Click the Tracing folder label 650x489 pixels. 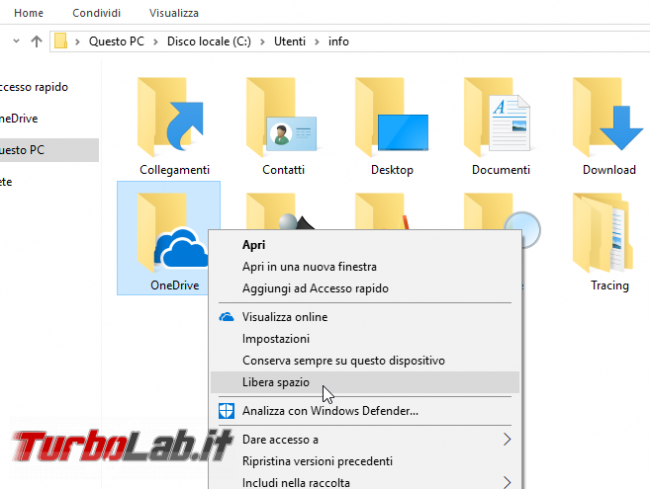point(609,286)
